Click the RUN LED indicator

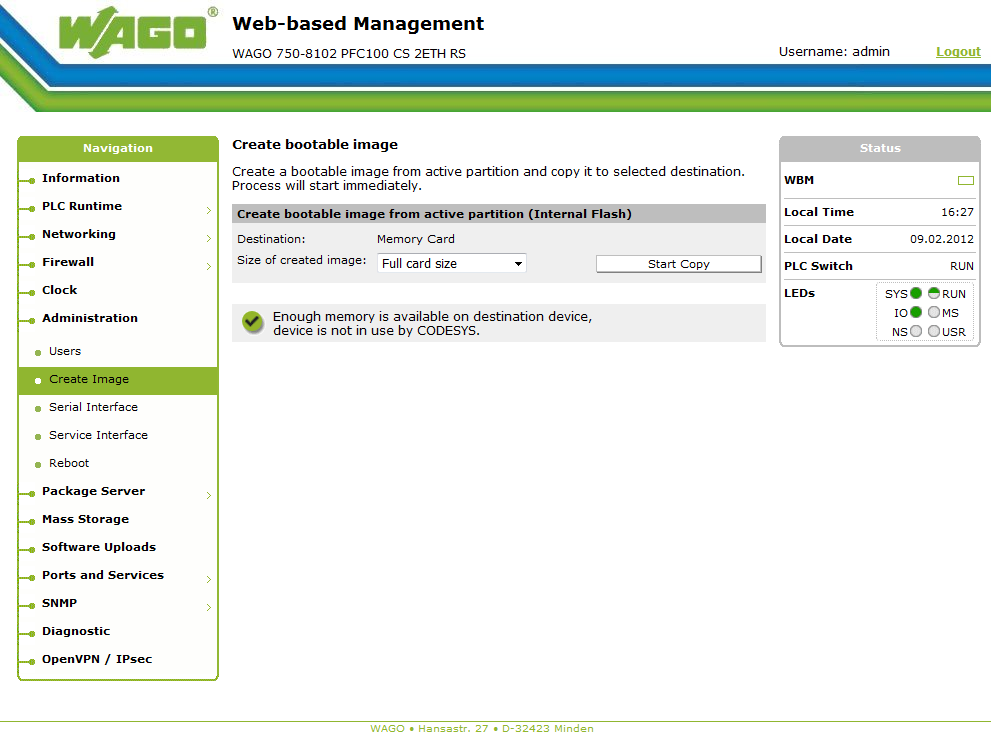(x=933, y=293)
